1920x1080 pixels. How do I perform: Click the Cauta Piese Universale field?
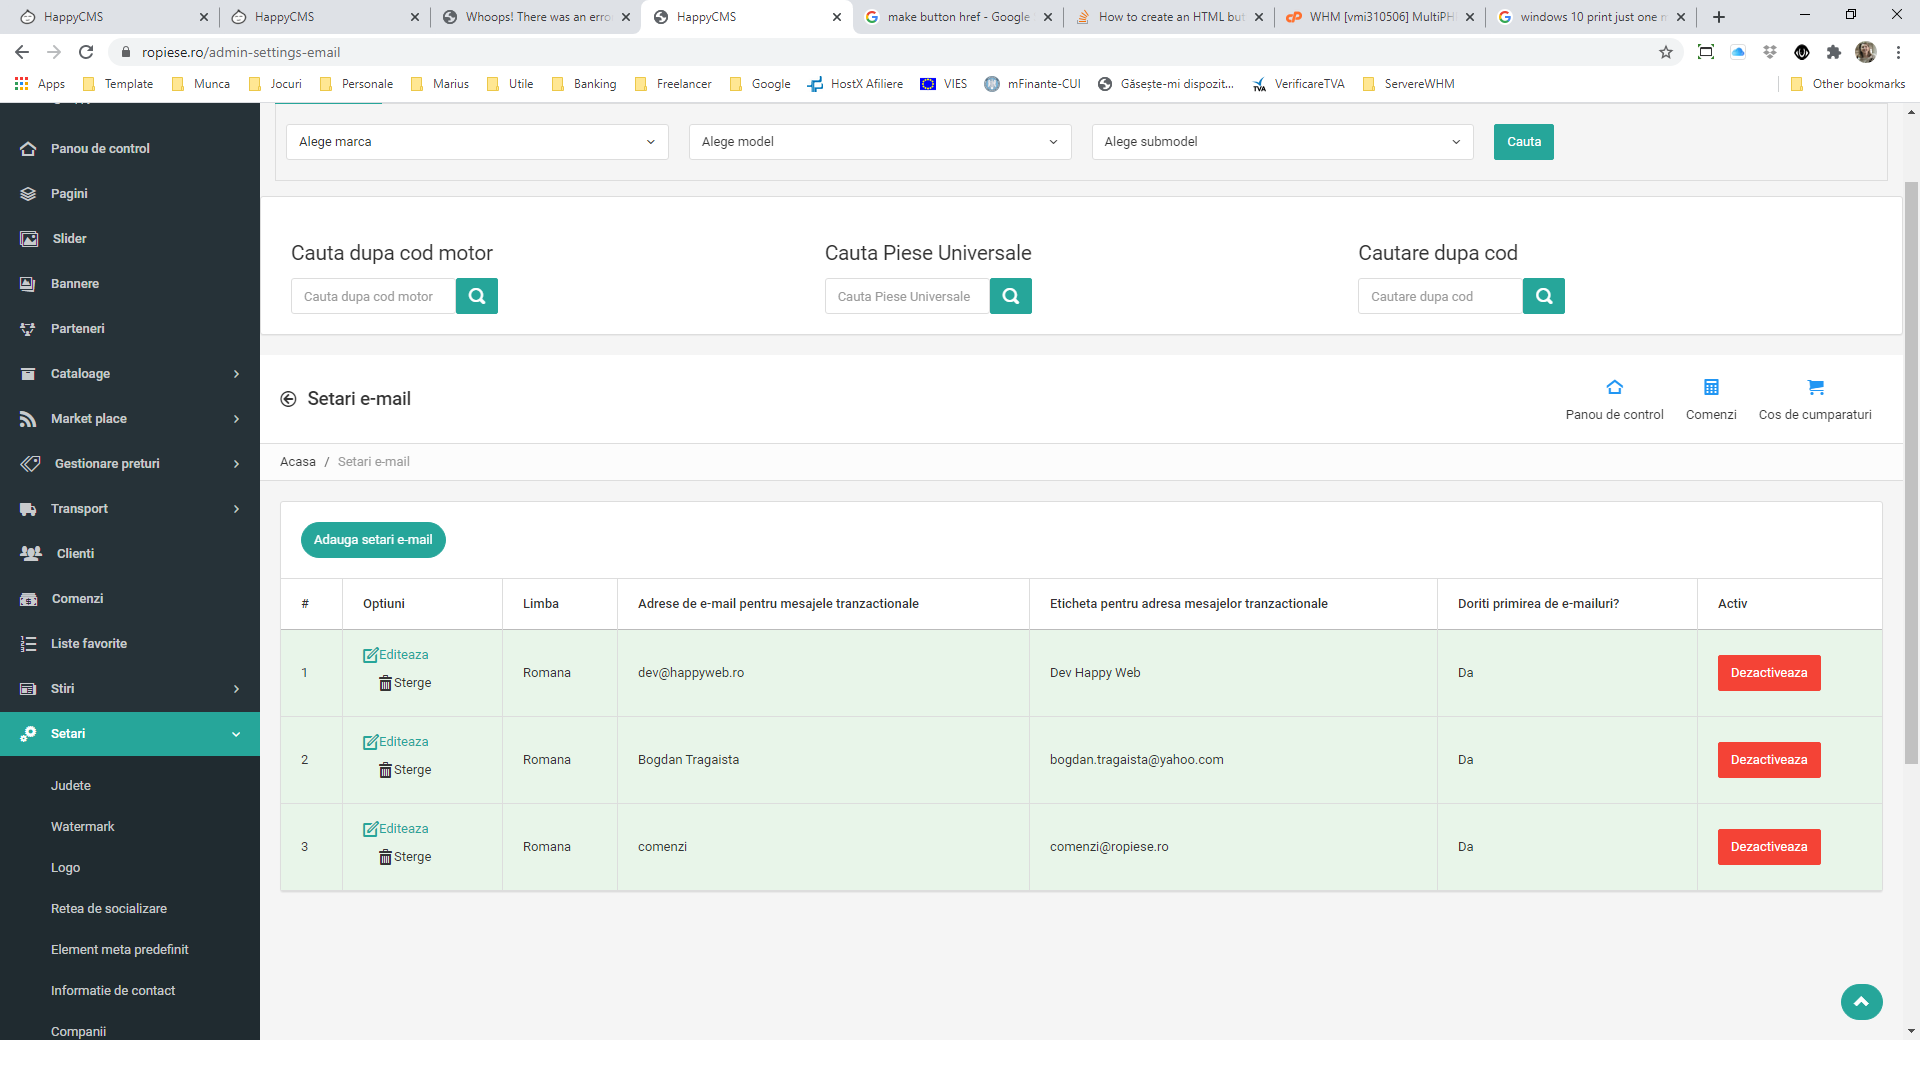(x=908, y=296)
